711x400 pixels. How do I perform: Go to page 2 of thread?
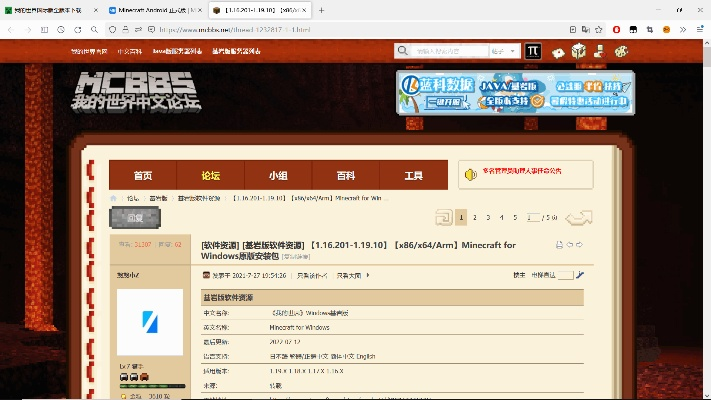(474, 217)
